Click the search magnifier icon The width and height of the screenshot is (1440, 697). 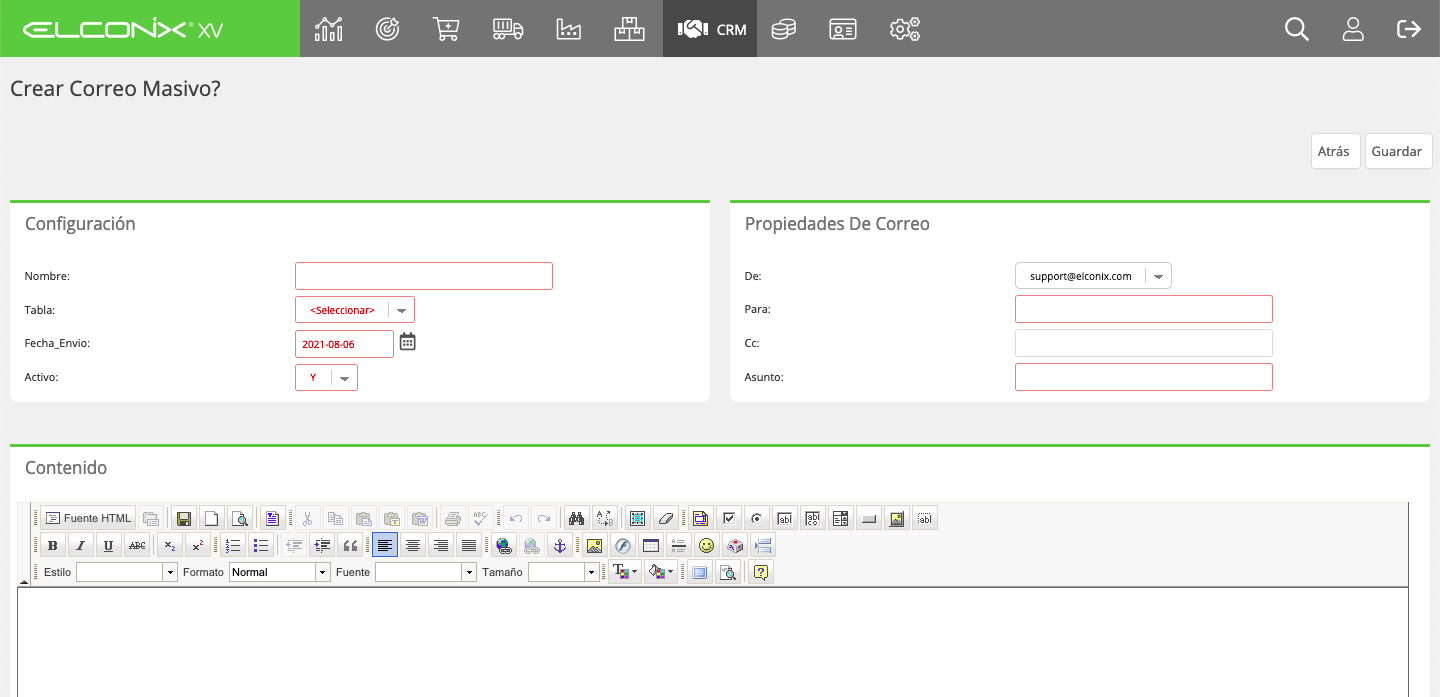pos(1297,29)
